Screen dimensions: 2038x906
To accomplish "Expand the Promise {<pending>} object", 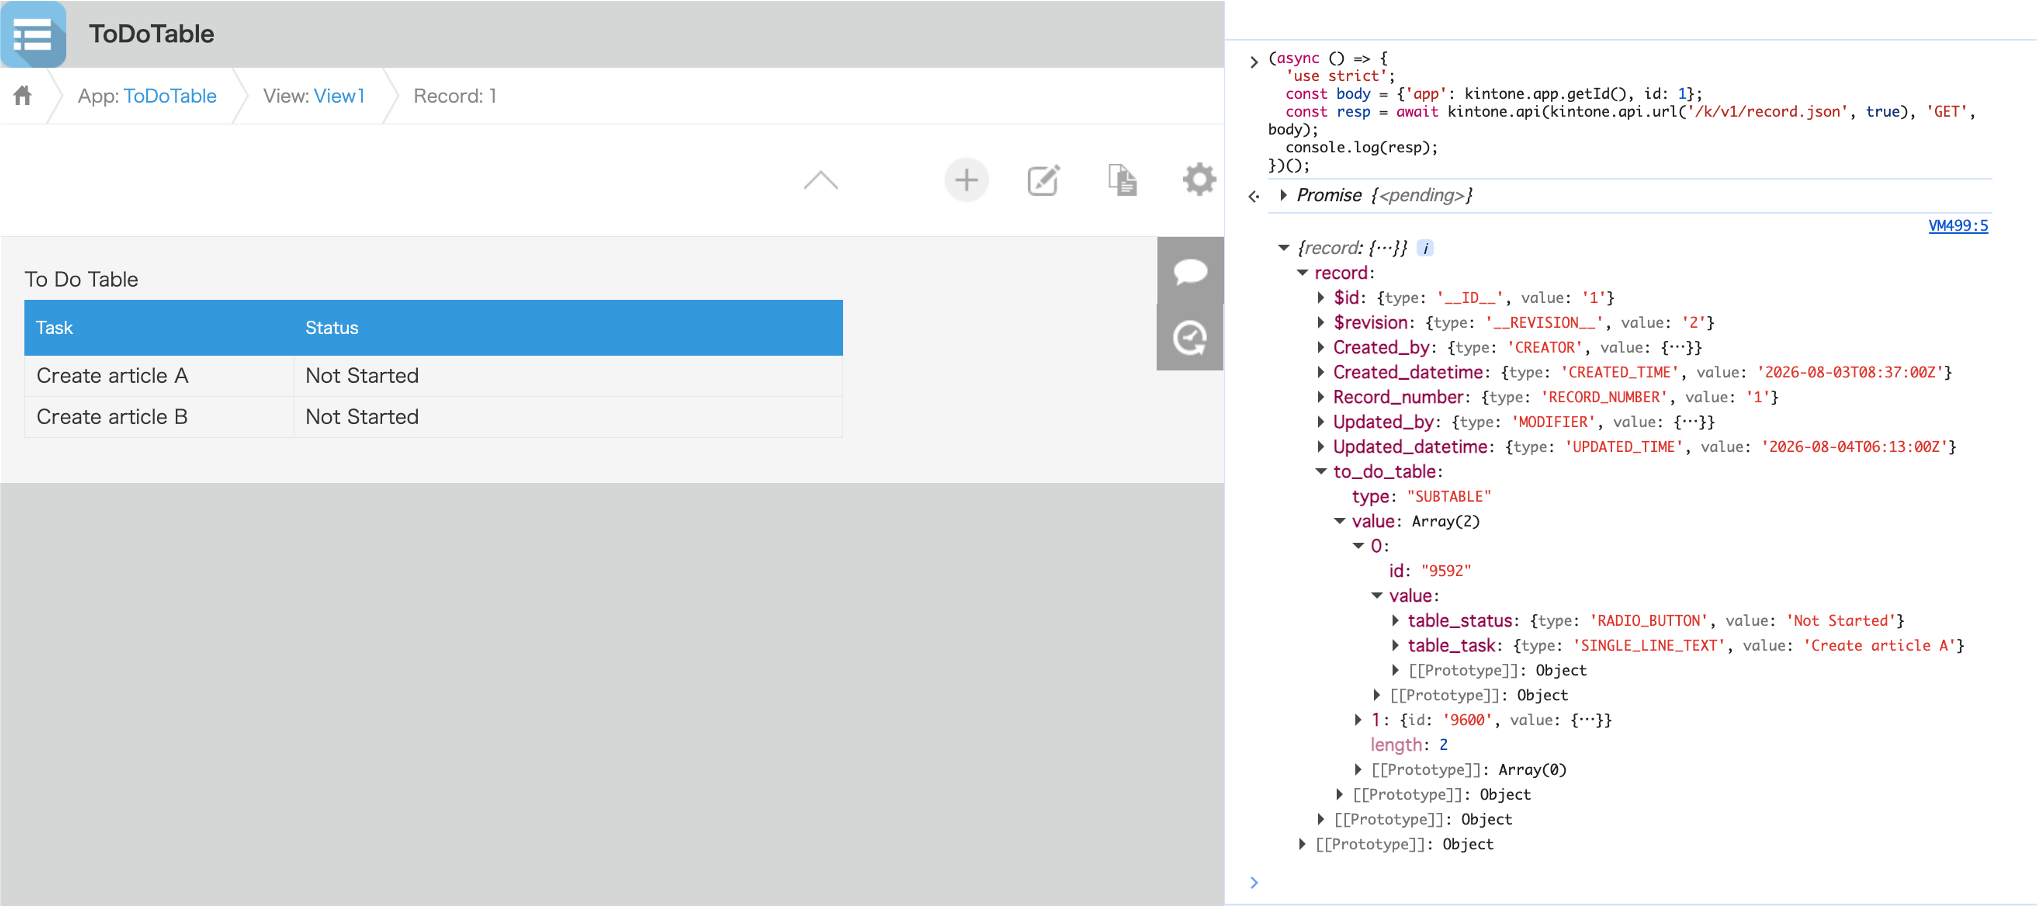I will [x=1283, y=195].
